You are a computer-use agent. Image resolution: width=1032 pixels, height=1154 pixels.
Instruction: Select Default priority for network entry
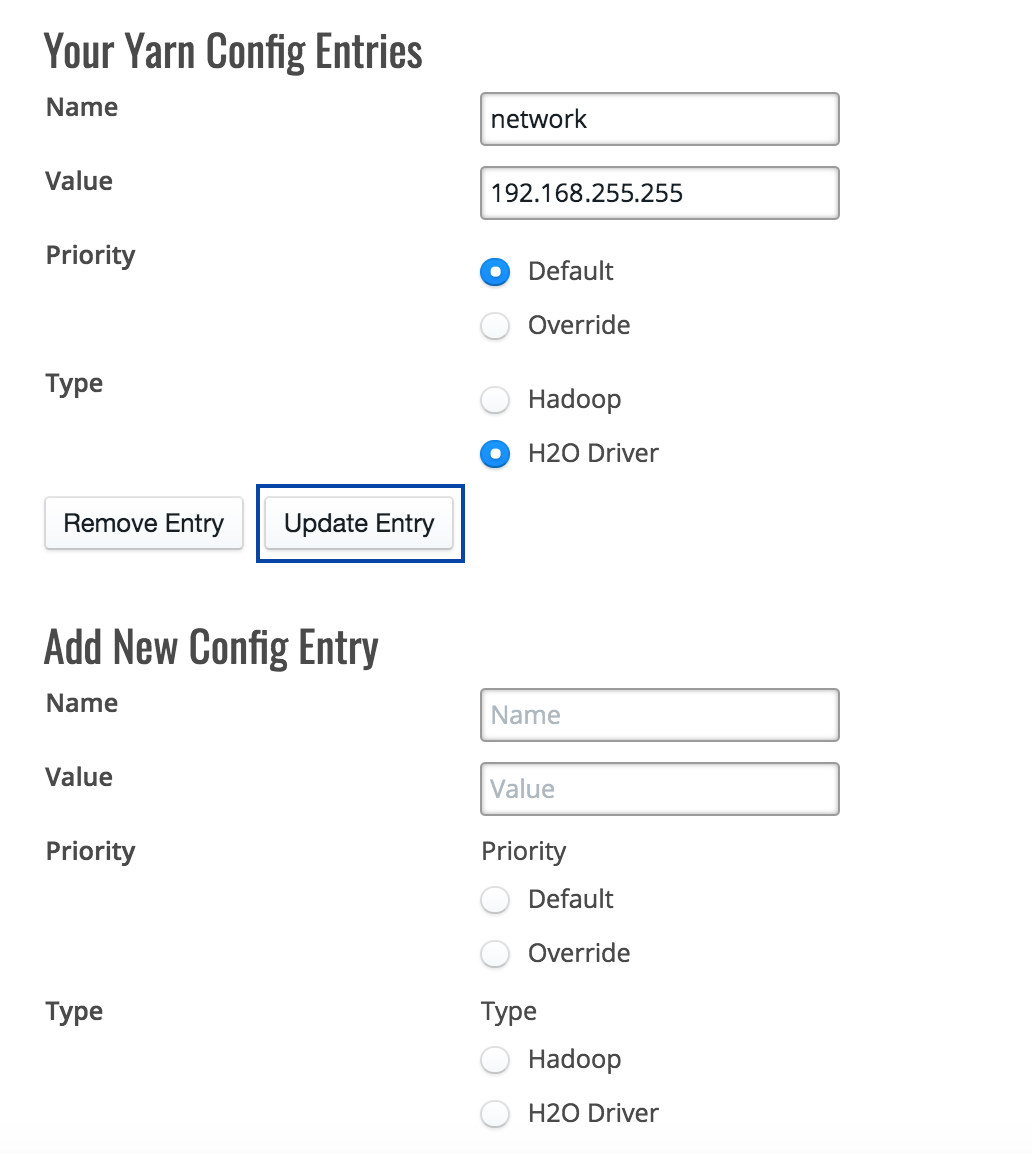coord(495,272)
